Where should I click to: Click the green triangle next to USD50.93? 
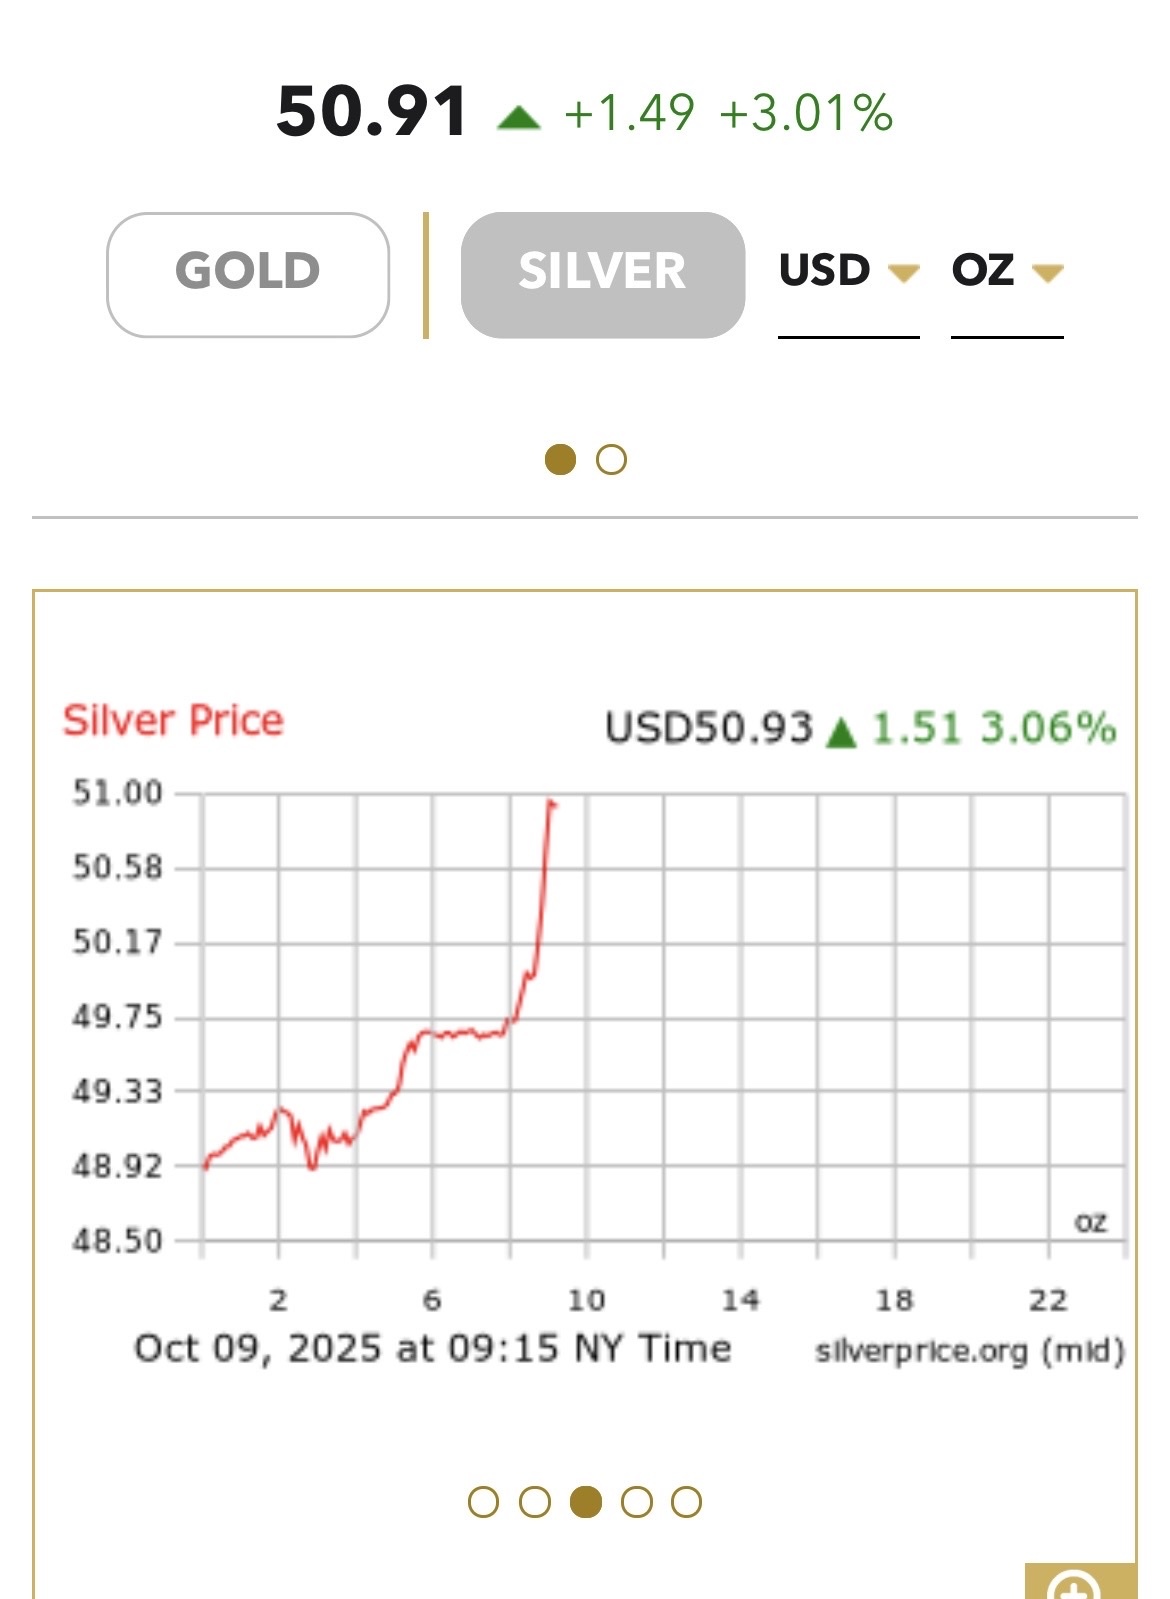coord(842,732)
